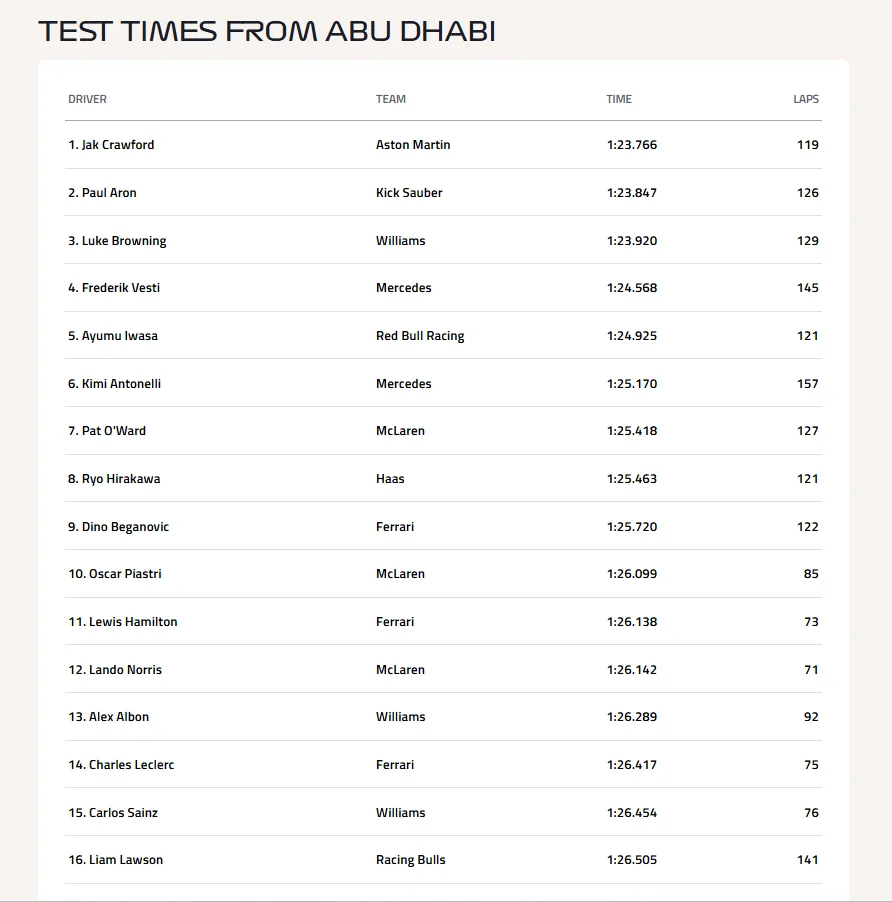The width and height of the screenshot is (892, 902).
Task: Click the DRIVER column header
Action: pyautogui.click(x=87, y=99)
